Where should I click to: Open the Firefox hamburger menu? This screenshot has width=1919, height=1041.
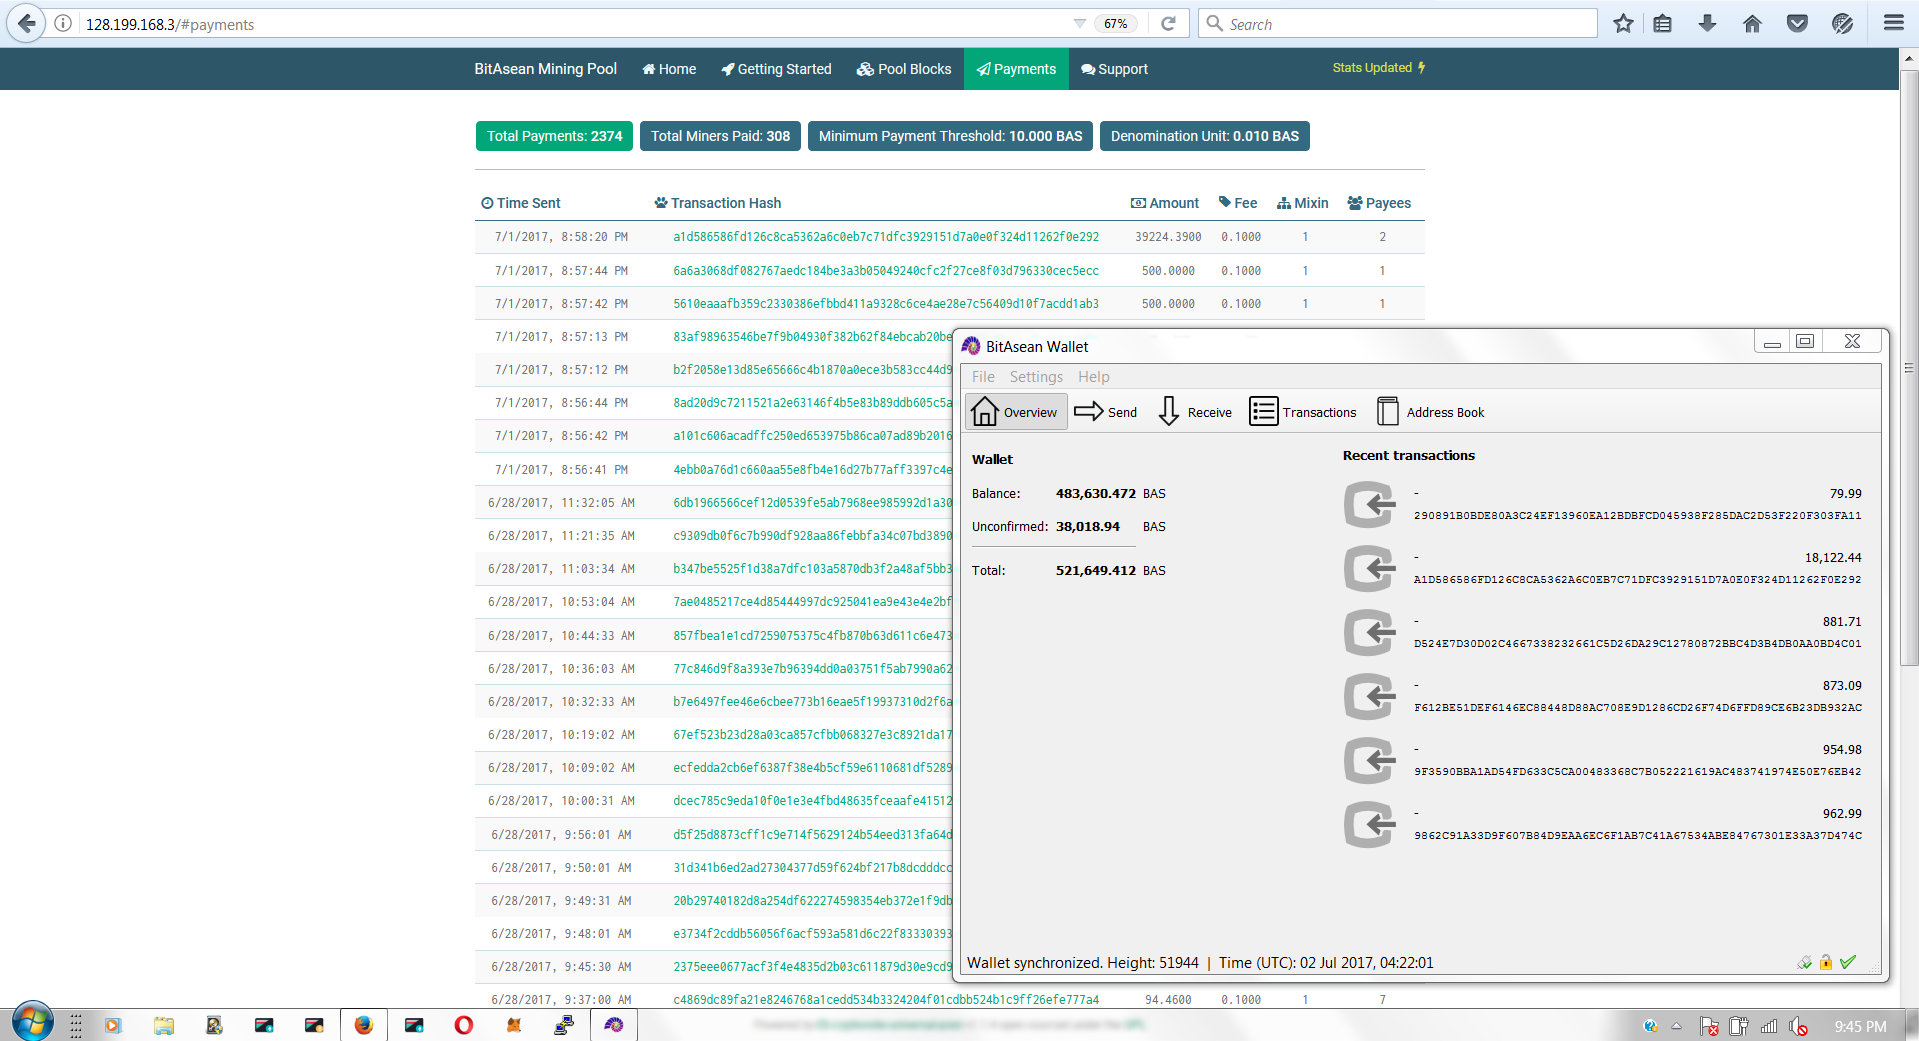(1894, 23)
